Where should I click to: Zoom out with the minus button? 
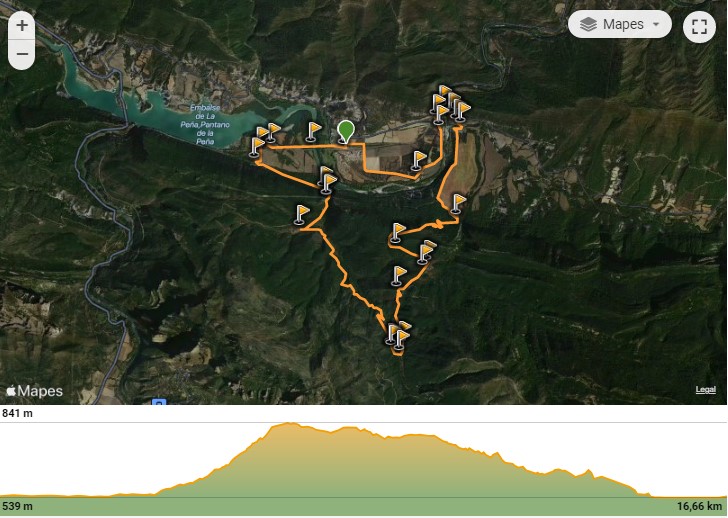(x=22, y=54)
